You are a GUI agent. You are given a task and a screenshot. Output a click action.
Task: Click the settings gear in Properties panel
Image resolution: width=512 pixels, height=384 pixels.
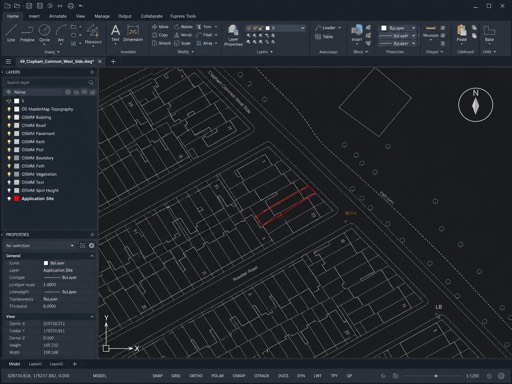point(91,246)
